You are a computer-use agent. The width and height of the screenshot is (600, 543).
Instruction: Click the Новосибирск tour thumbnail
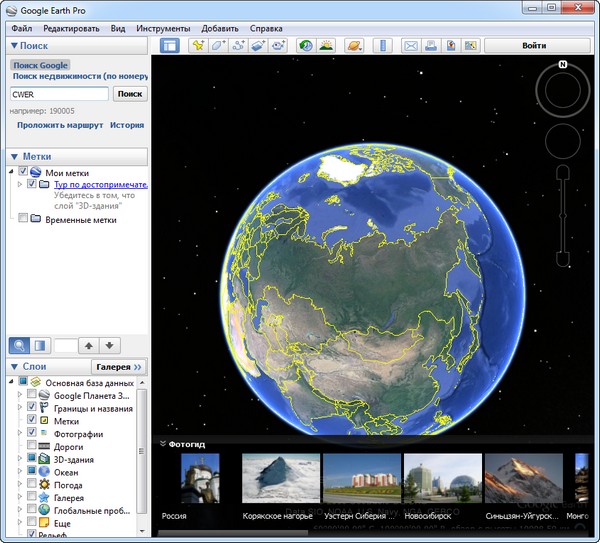[442, 480]
